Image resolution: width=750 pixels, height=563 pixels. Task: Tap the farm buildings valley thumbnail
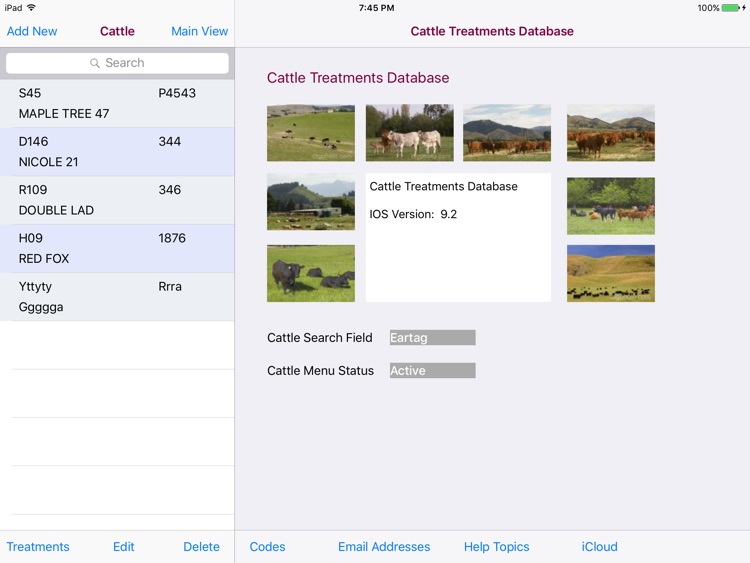coord(311,202)
